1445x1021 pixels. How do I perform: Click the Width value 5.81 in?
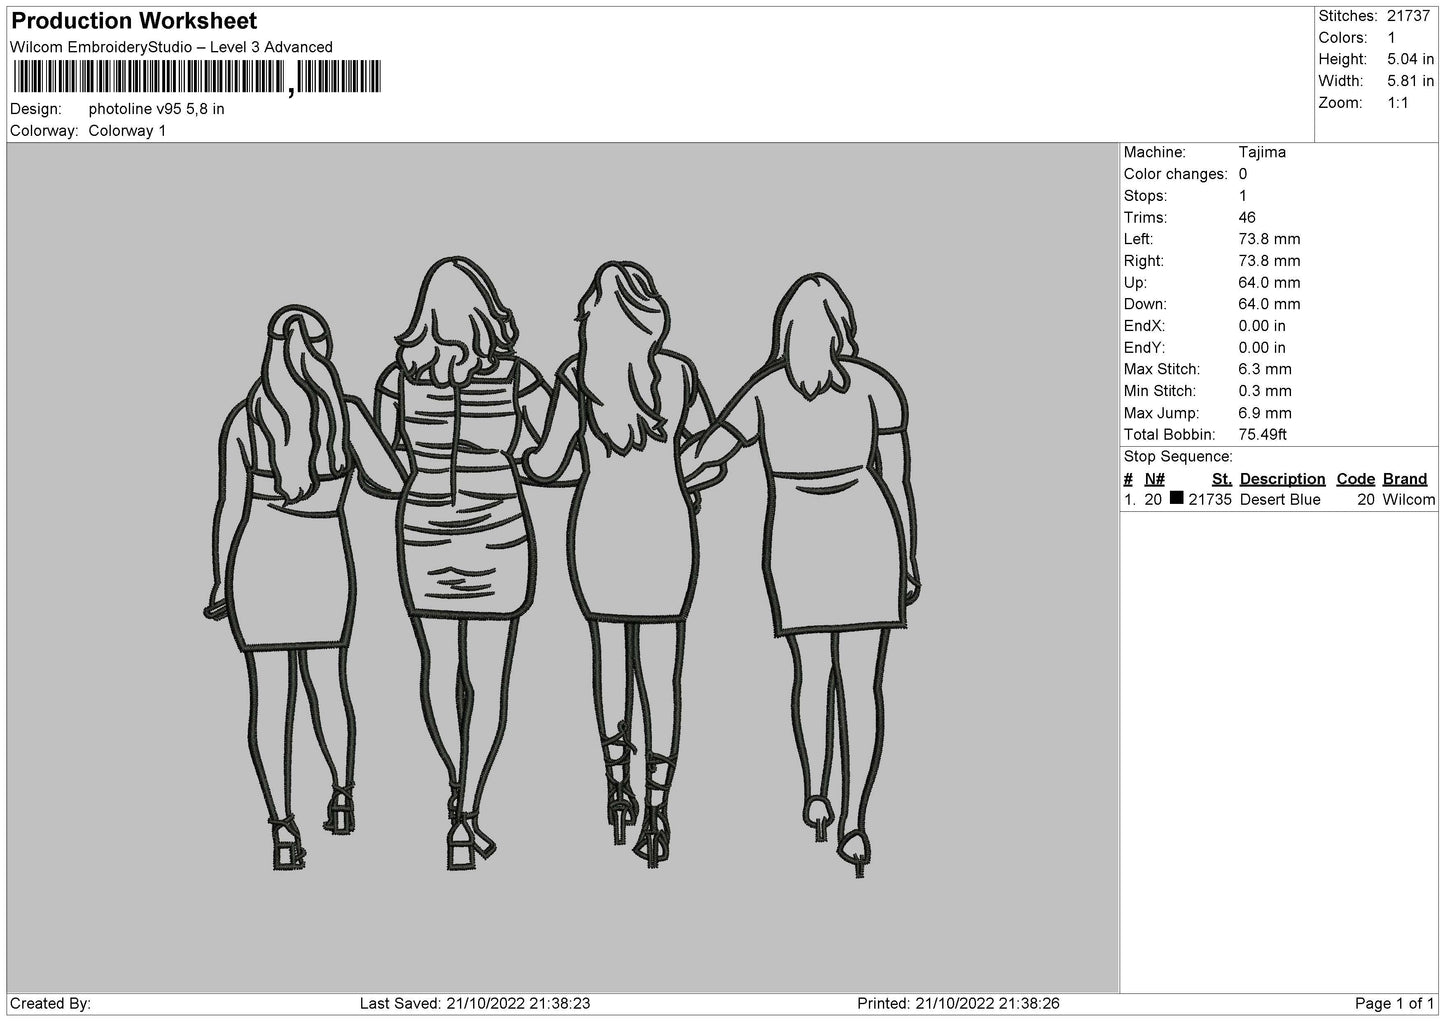(x=1411, y=81)
